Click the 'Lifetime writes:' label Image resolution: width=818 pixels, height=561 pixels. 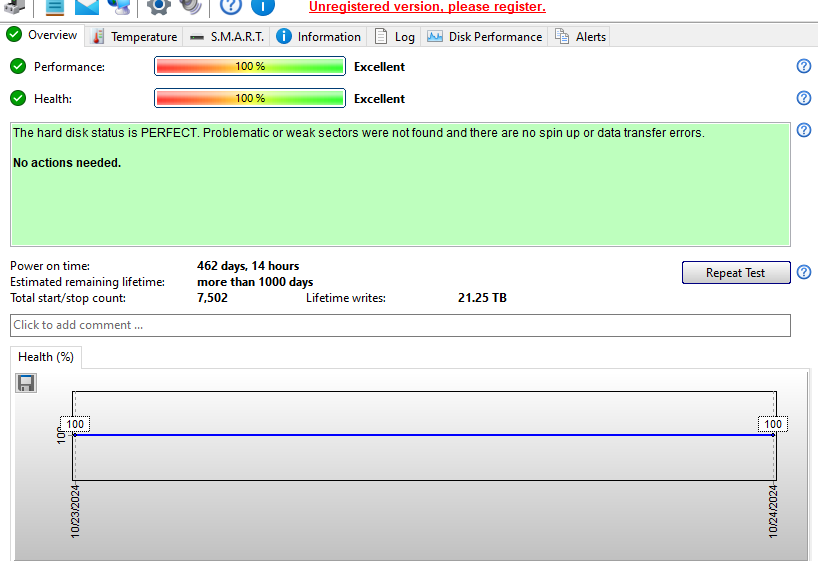[x=346, y=298]
